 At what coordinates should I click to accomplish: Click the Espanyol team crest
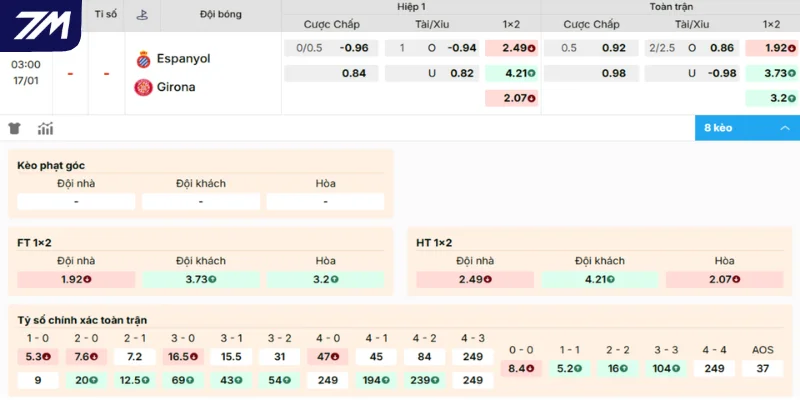click(x=143, y=59)
